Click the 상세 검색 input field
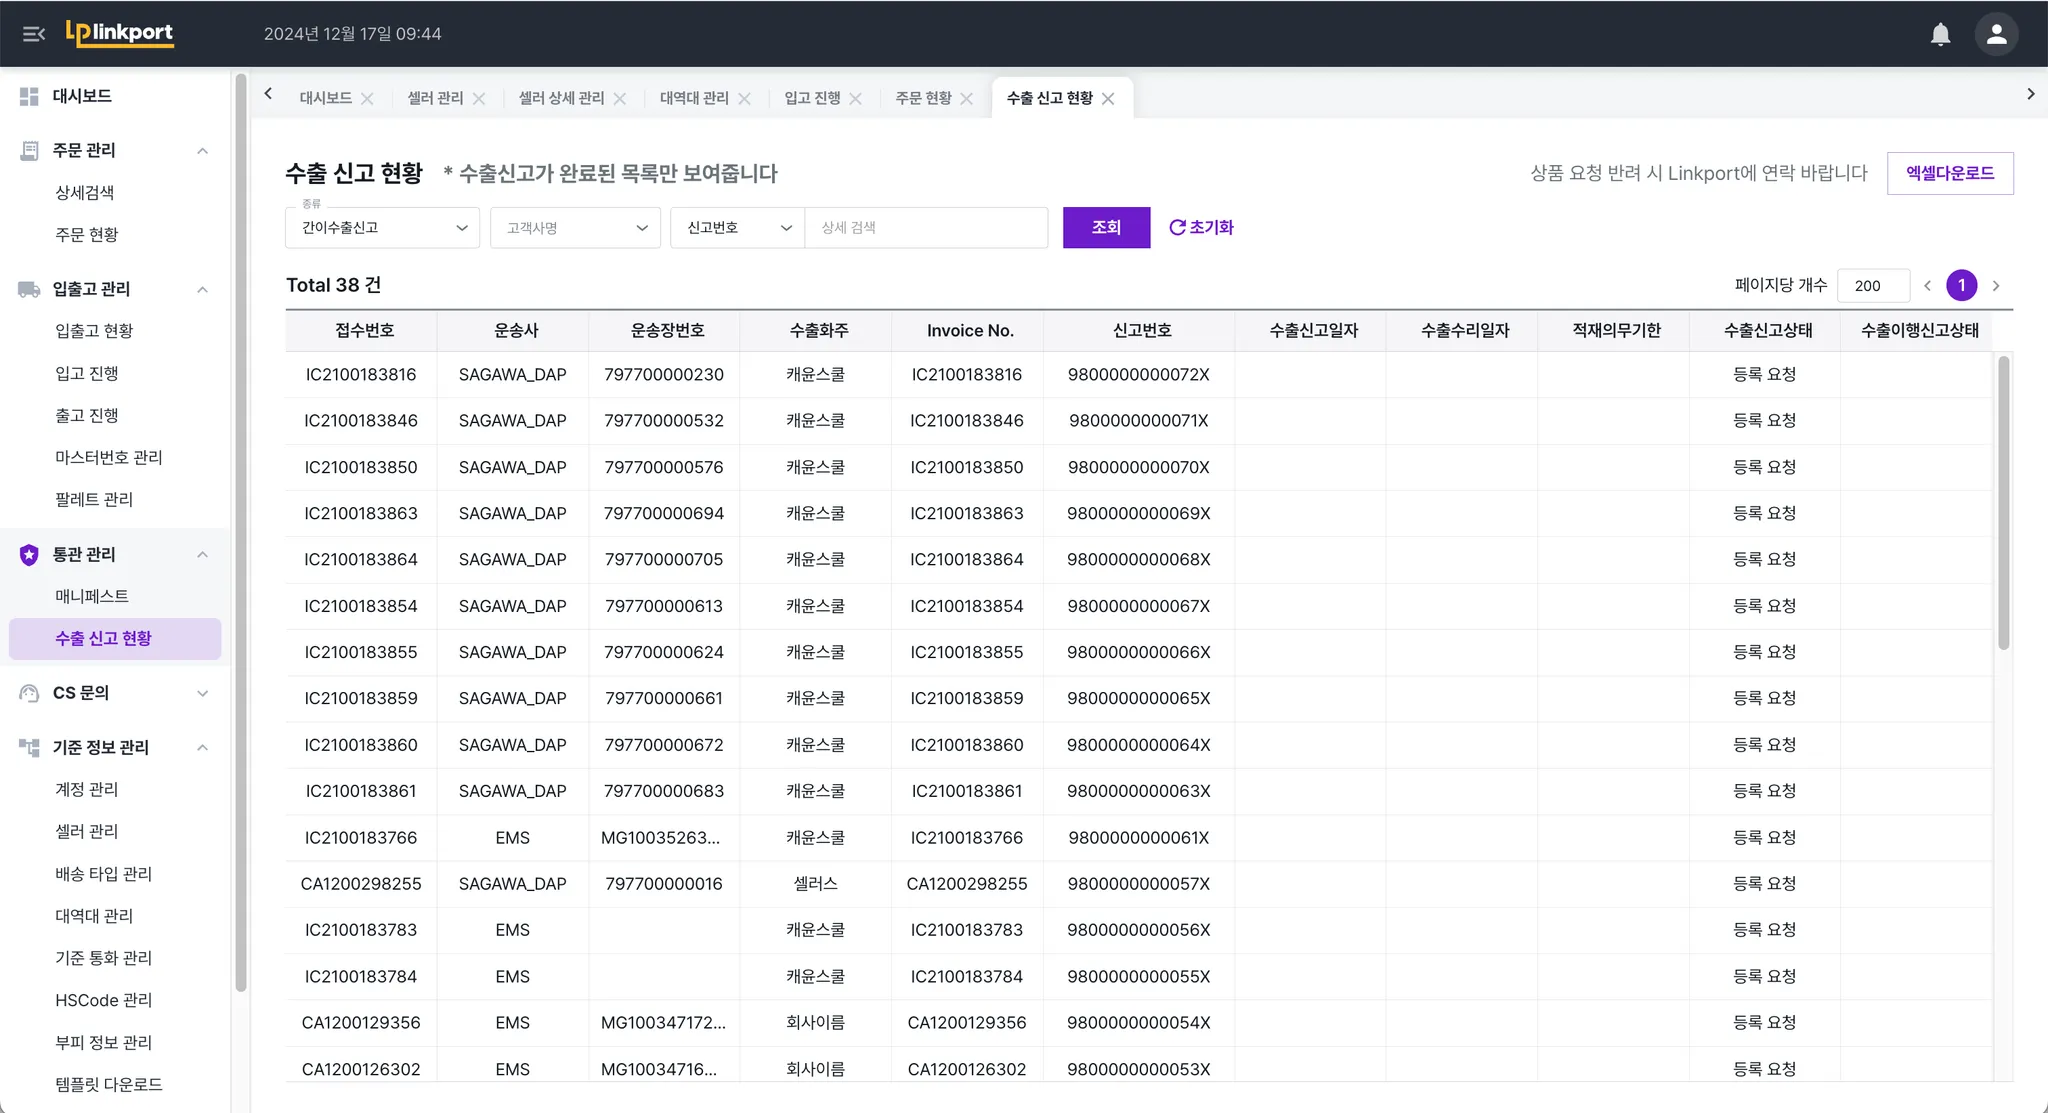Viewport: 2048px width, 1113px height. [x=925, y=228]
